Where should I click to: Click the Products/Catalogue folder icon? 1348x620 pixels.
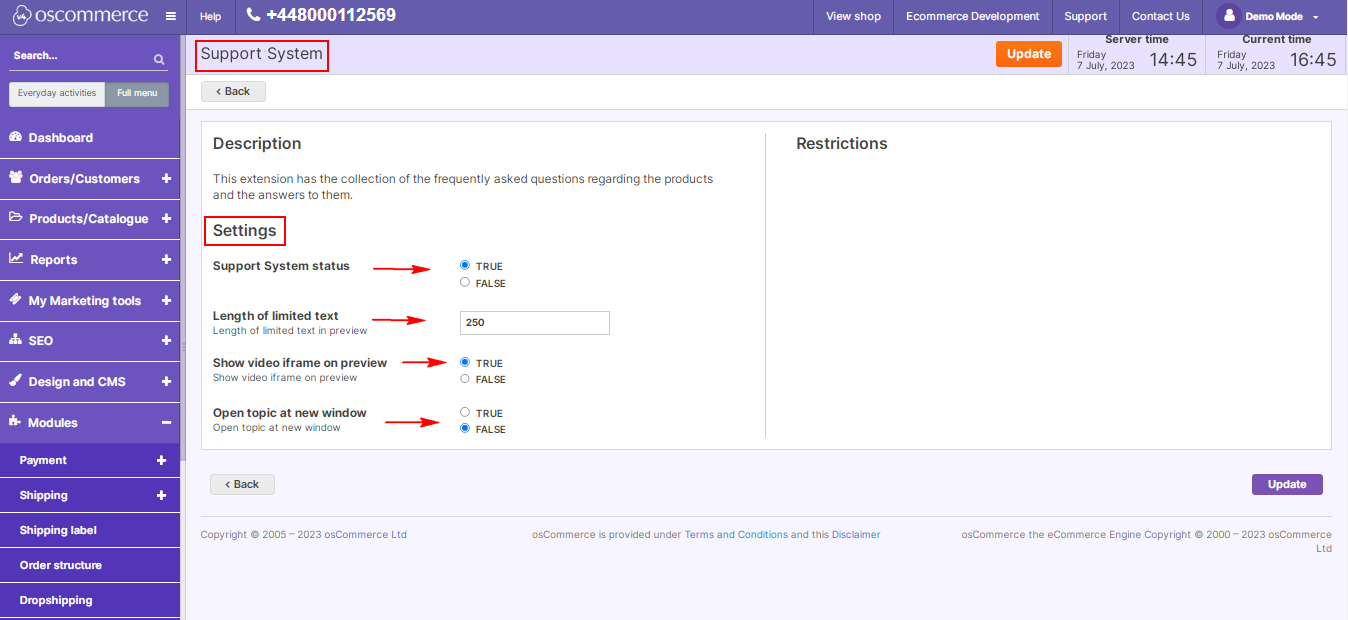(x=16, y=218)
